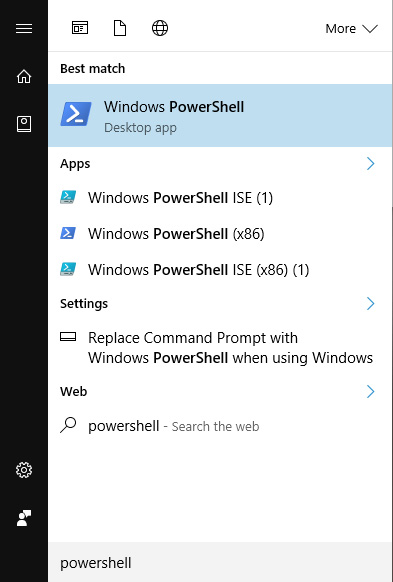Open the hamburger menu icon
This screenshot has width=393, height=582.
[x=24, y=29]
